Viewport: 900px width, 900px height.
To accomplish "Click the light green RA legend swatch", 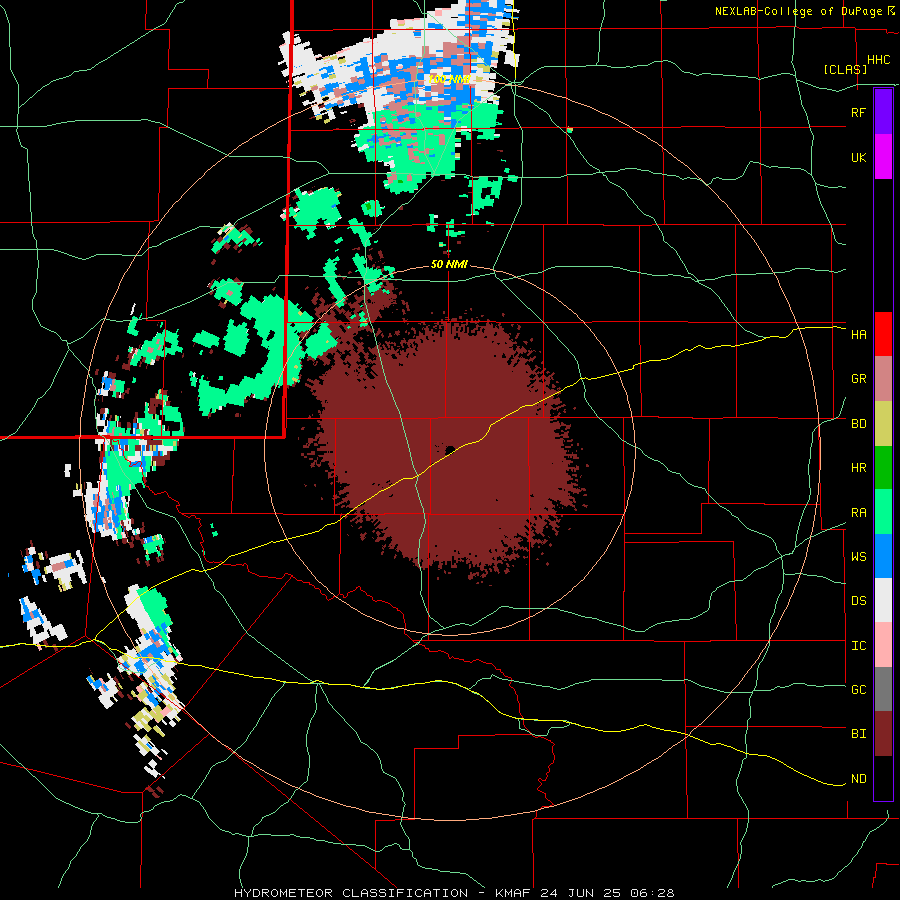I will [883, 512].
